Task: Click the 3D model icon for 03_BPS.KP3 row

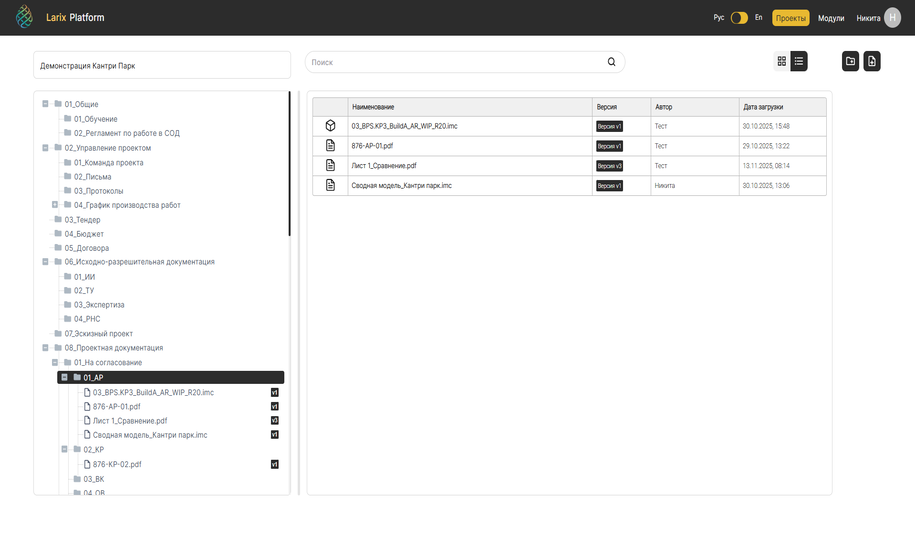Action: click(x=330, y=126)
